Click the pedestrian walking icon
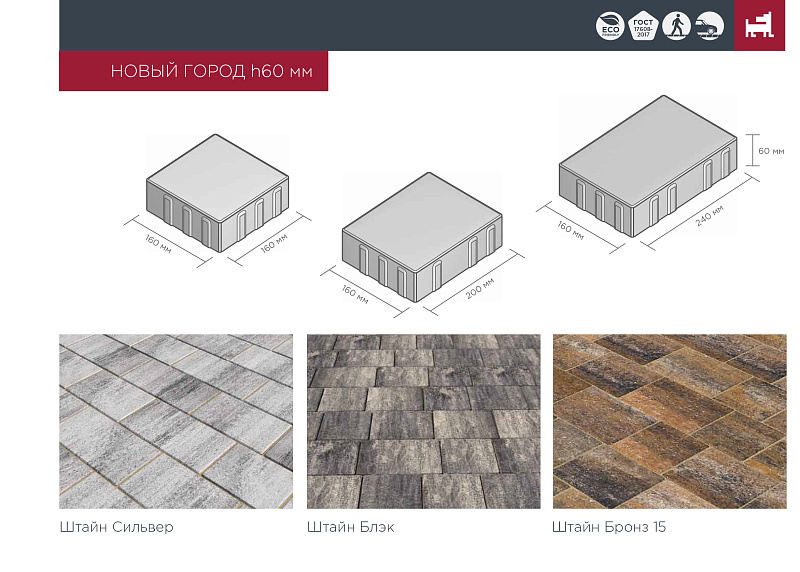This screenshot has width=800, height=572. [677, 26]
